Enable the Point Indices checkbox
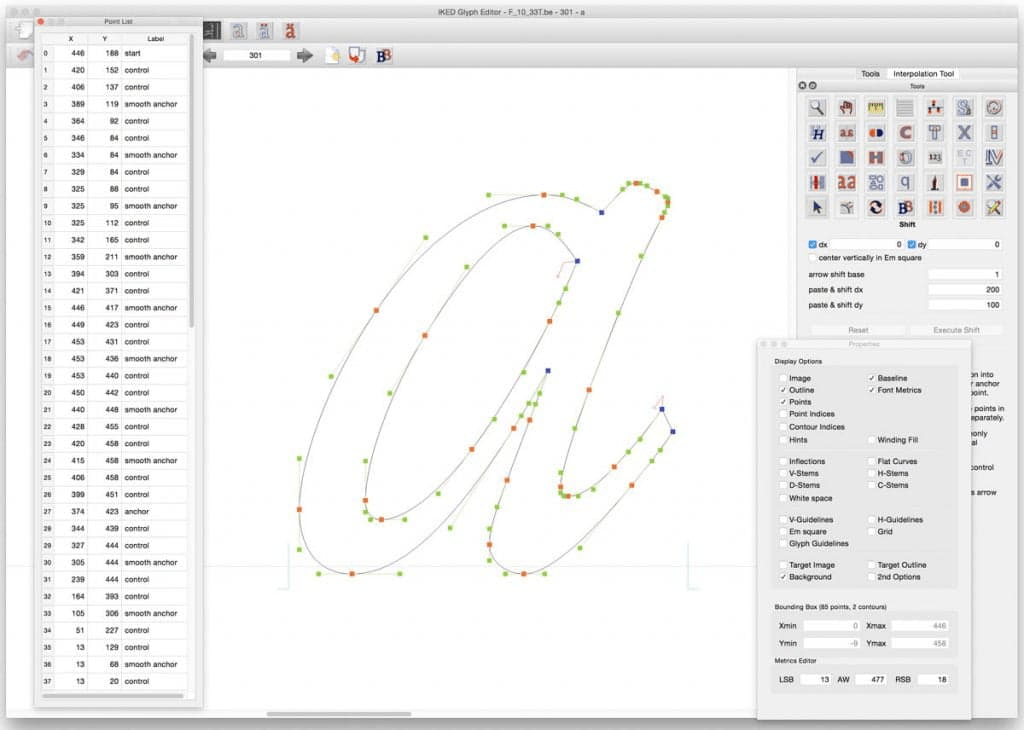This screenshot has width=1024, height=730. pos(782,414)
